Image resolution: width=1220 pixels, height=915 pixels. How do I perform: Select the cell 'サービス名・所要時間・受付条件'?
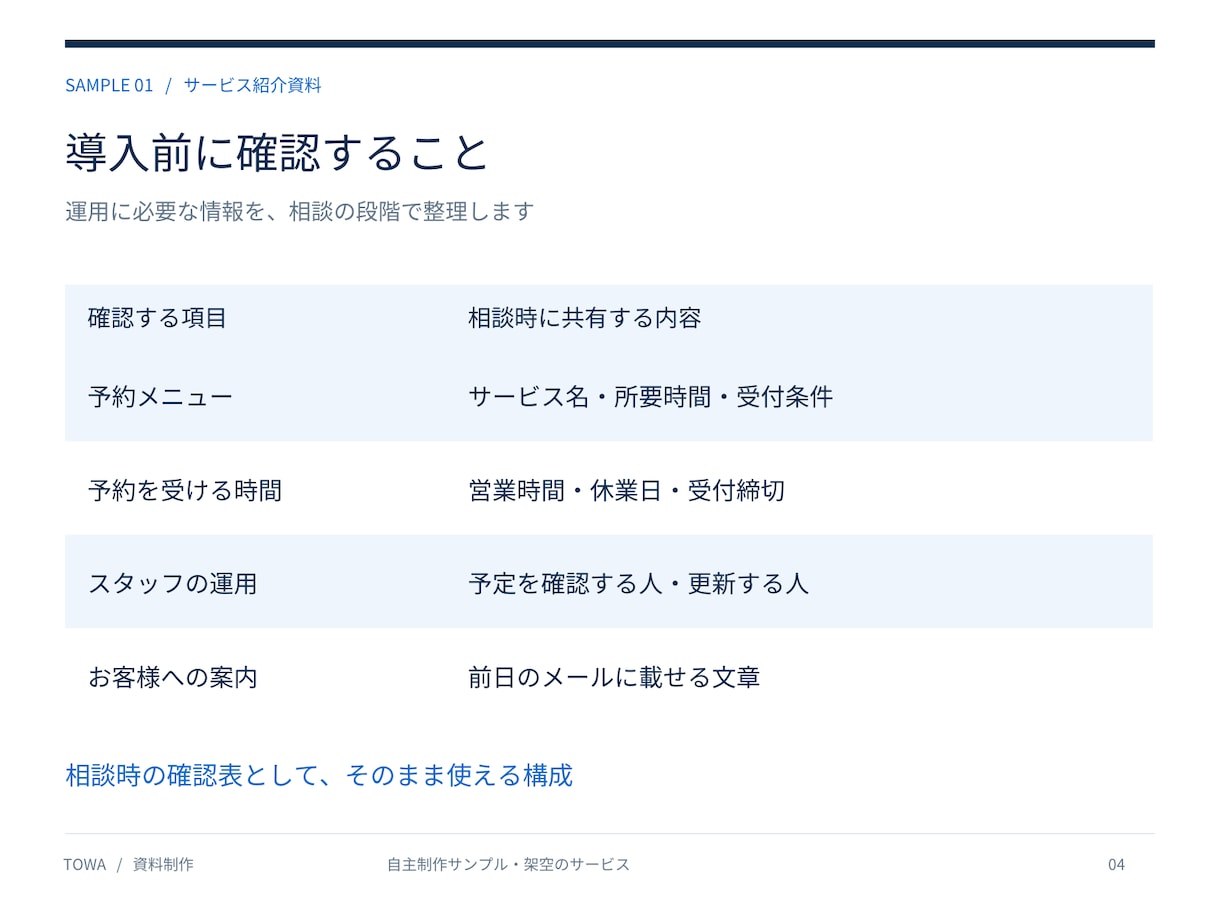[650, 397]
